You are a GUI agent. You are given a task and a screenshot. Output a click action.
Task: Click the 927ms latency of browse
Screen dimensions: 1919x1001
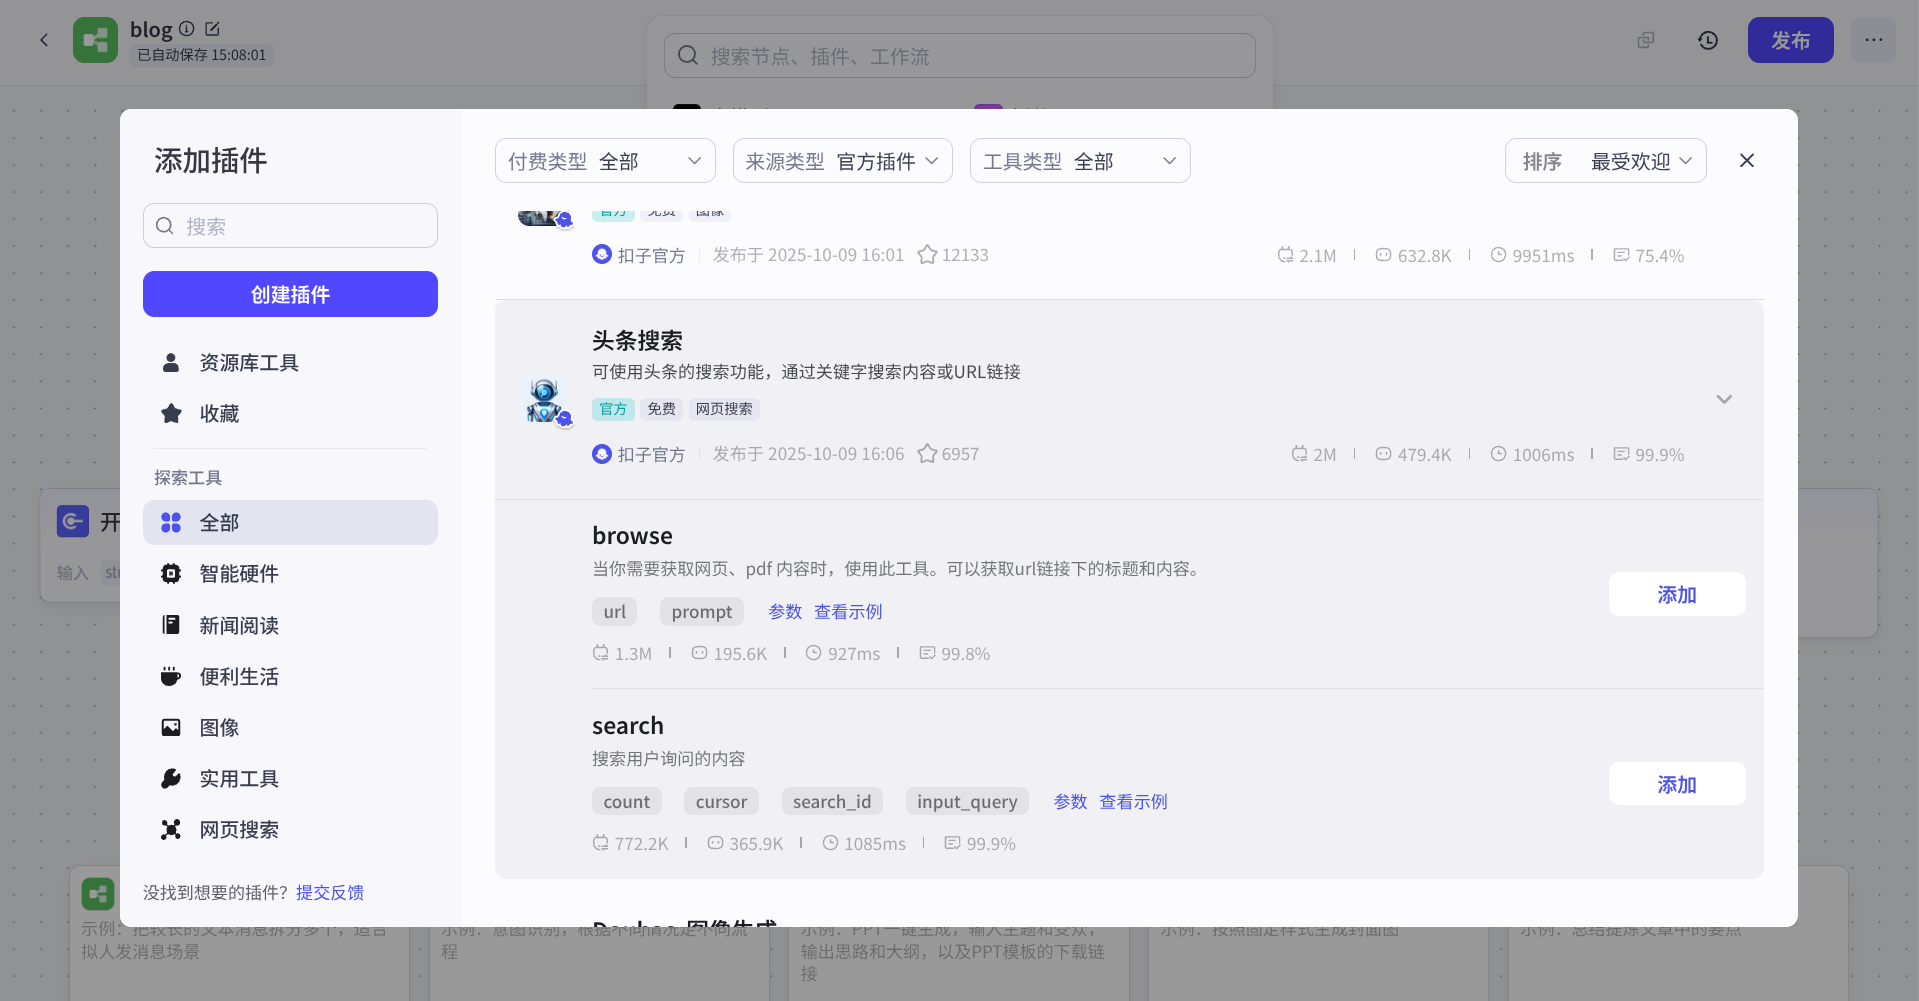843,654
